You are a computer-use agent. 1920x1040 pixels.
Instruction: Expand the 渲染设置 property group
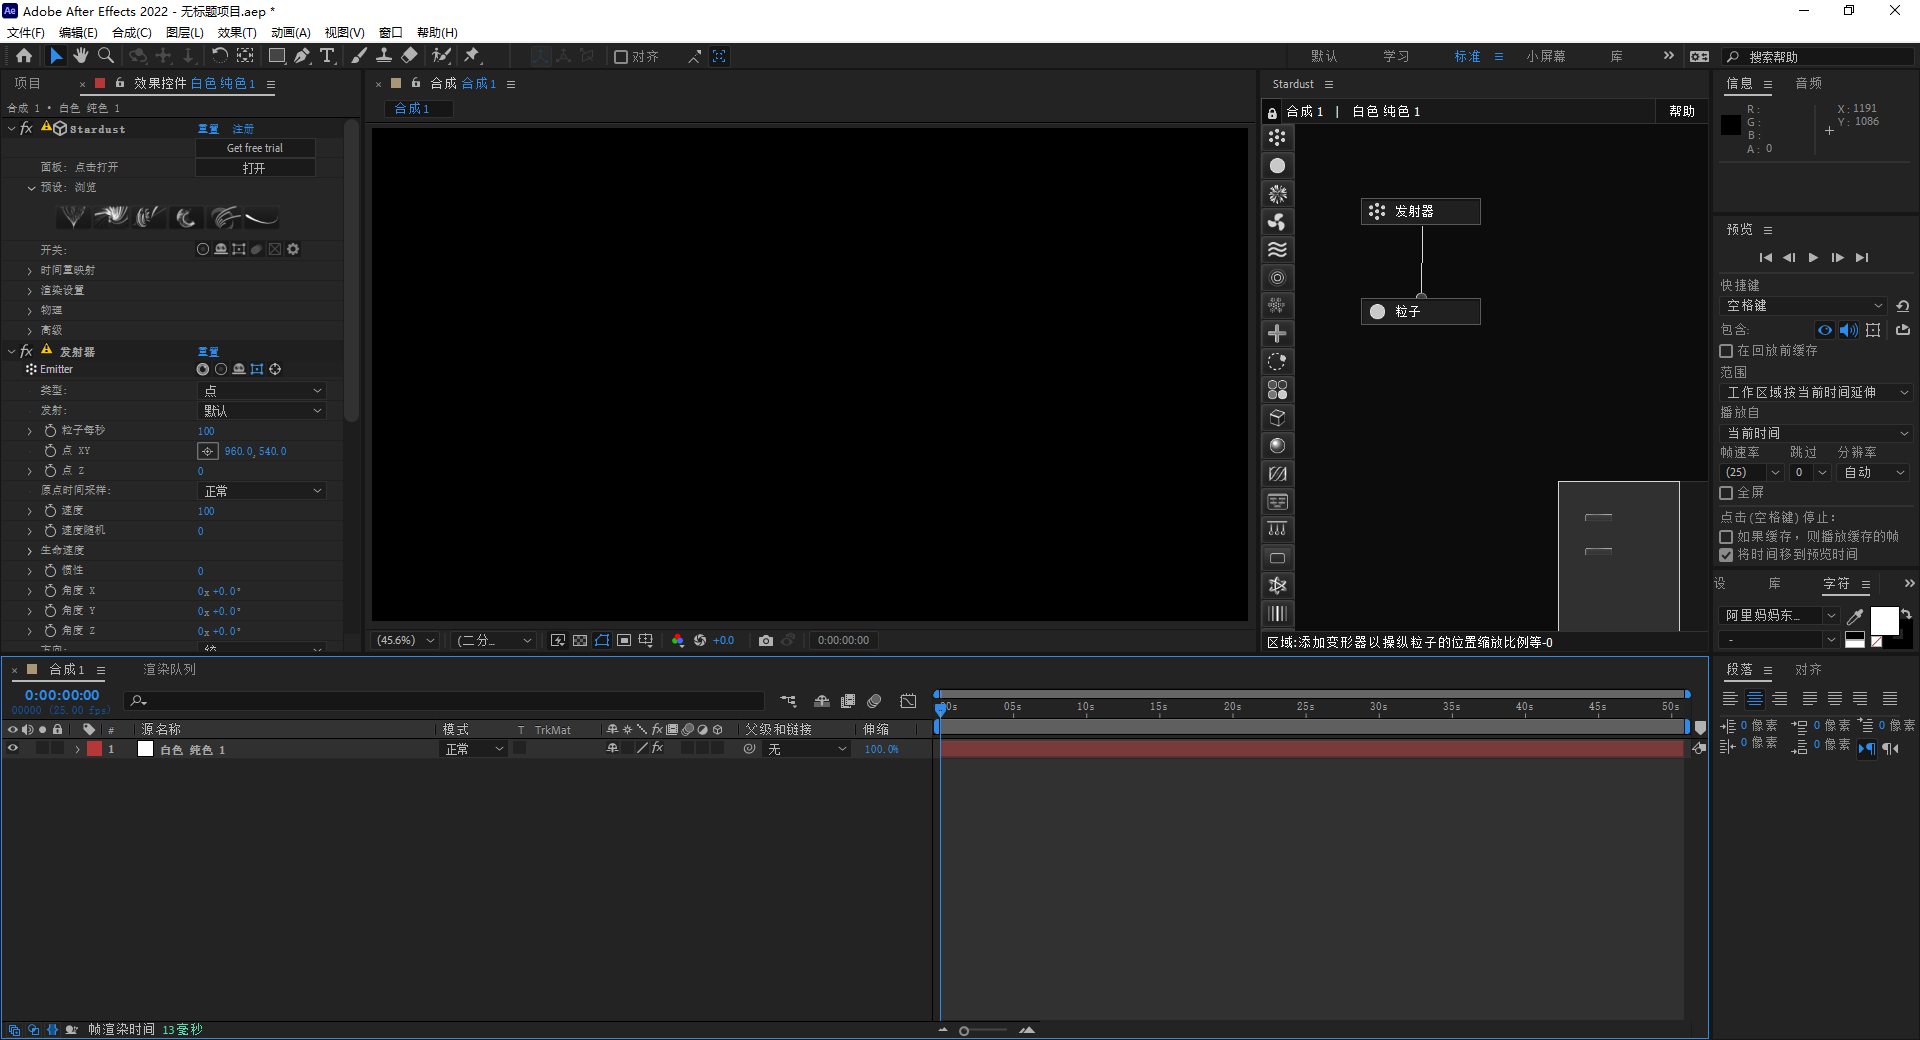click(x=30, y=290)
